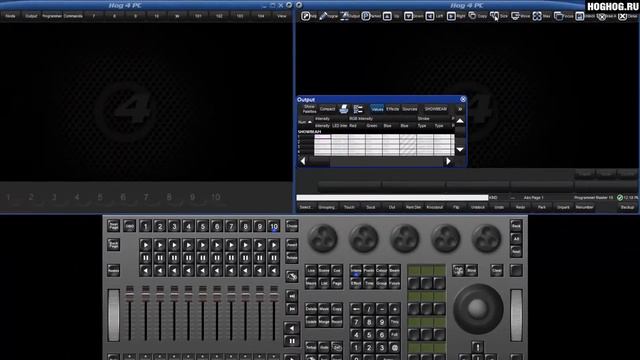Click the SHOWBEAM filter button in Output
Screen dimensions: 640x360
click(436, 109)
